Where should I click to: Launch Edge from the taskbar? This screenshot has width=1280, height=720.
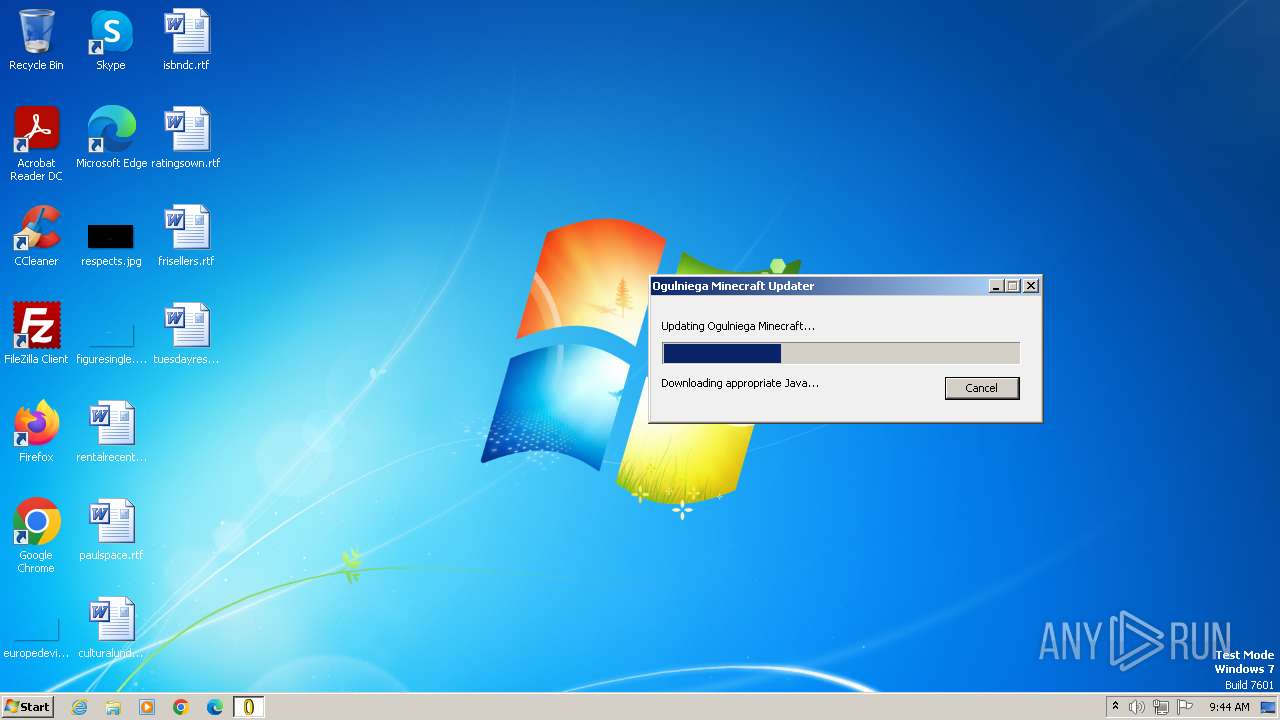tap(215, 707)
